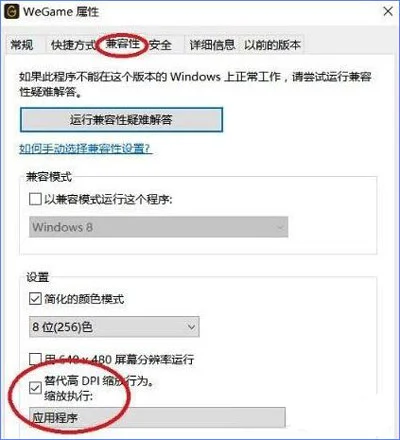The width and height of the screenshot is (400, 440).
Task: Close the WeGame 属性 dialog
Action: click(x=388, y=12)
